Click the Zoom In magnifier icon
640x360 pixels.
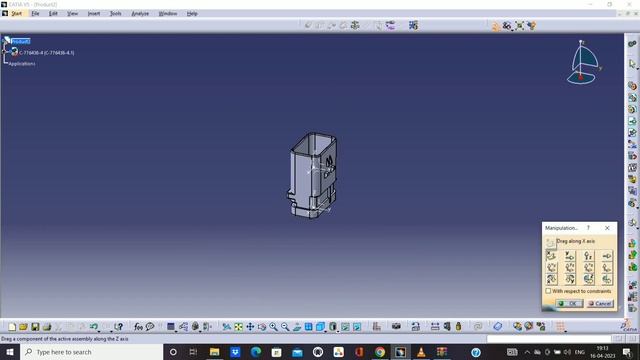273,327
